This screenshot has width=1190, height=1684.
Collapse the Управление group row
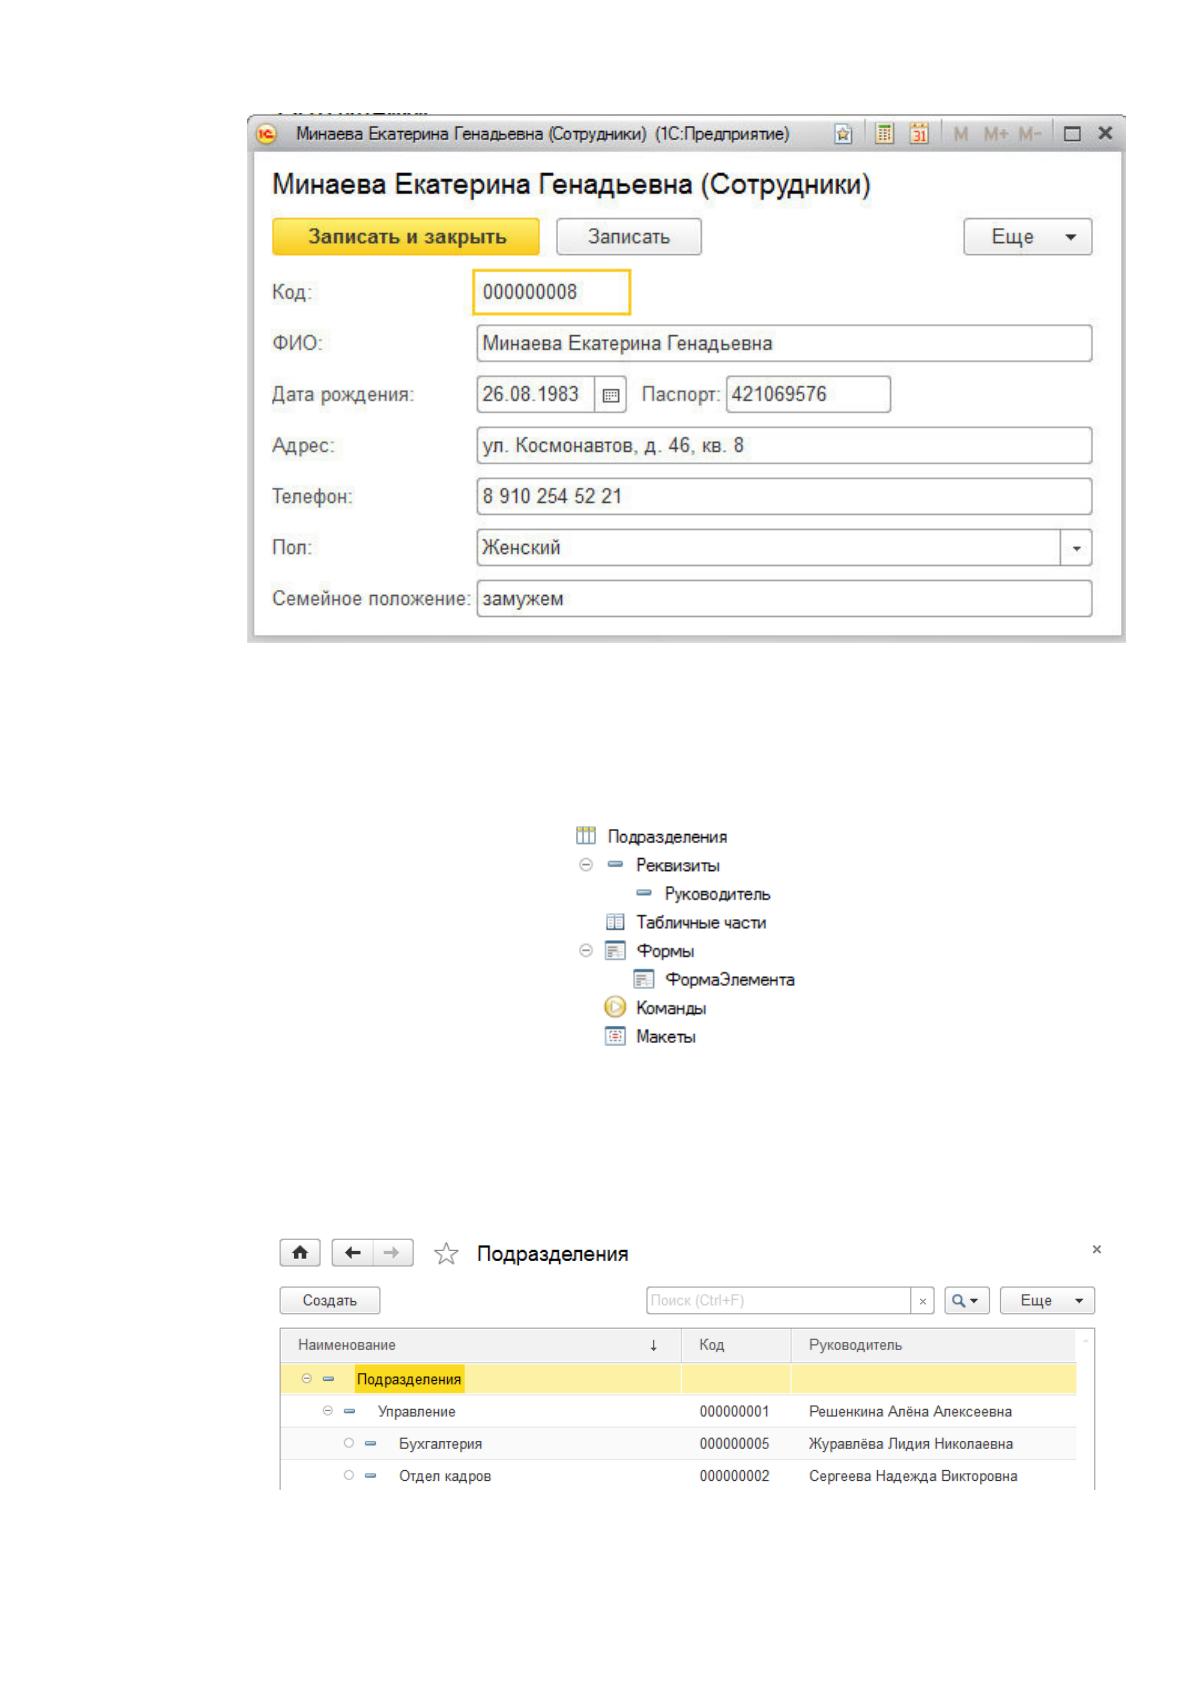pos(327,1411)
